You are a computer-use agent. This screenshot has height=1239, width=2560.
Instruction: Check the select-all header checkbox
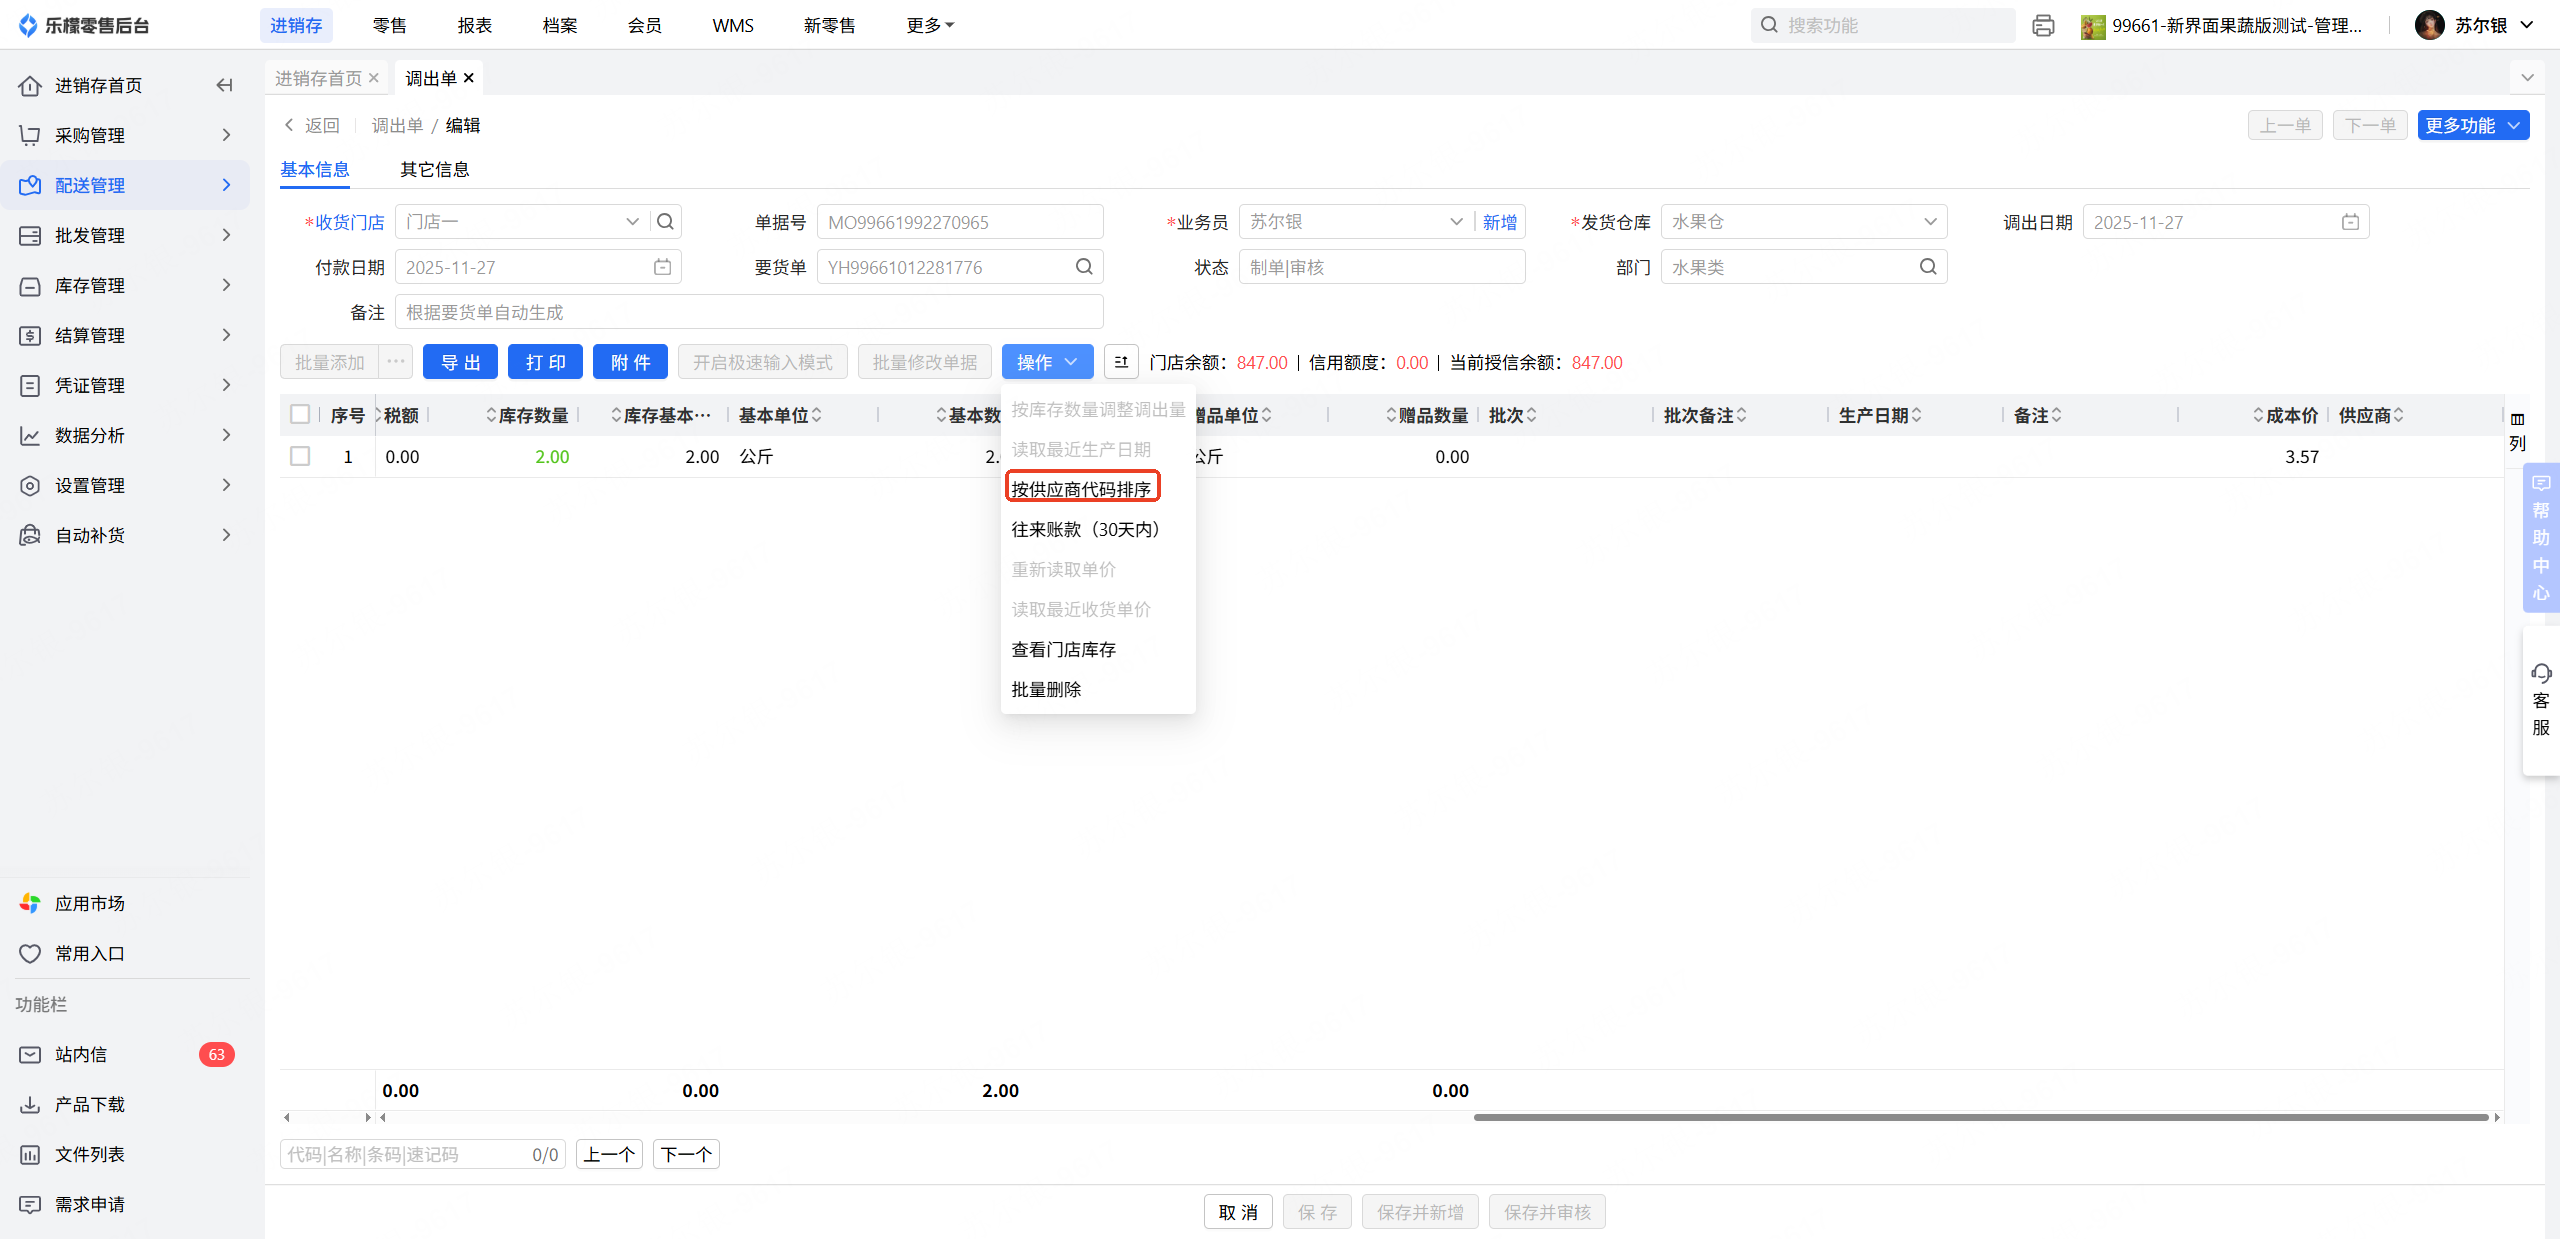[300, 414]
